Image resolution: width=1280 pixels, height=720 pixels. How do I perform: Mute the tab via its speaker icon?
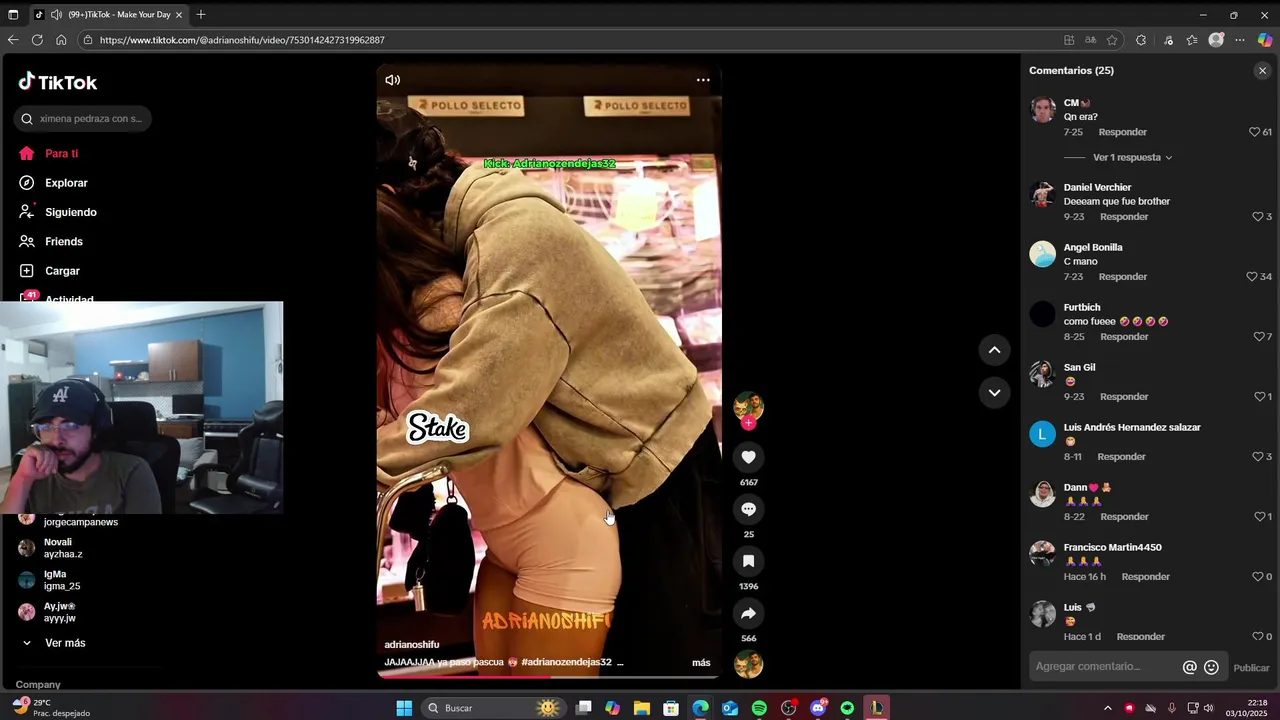click(56, 15)
